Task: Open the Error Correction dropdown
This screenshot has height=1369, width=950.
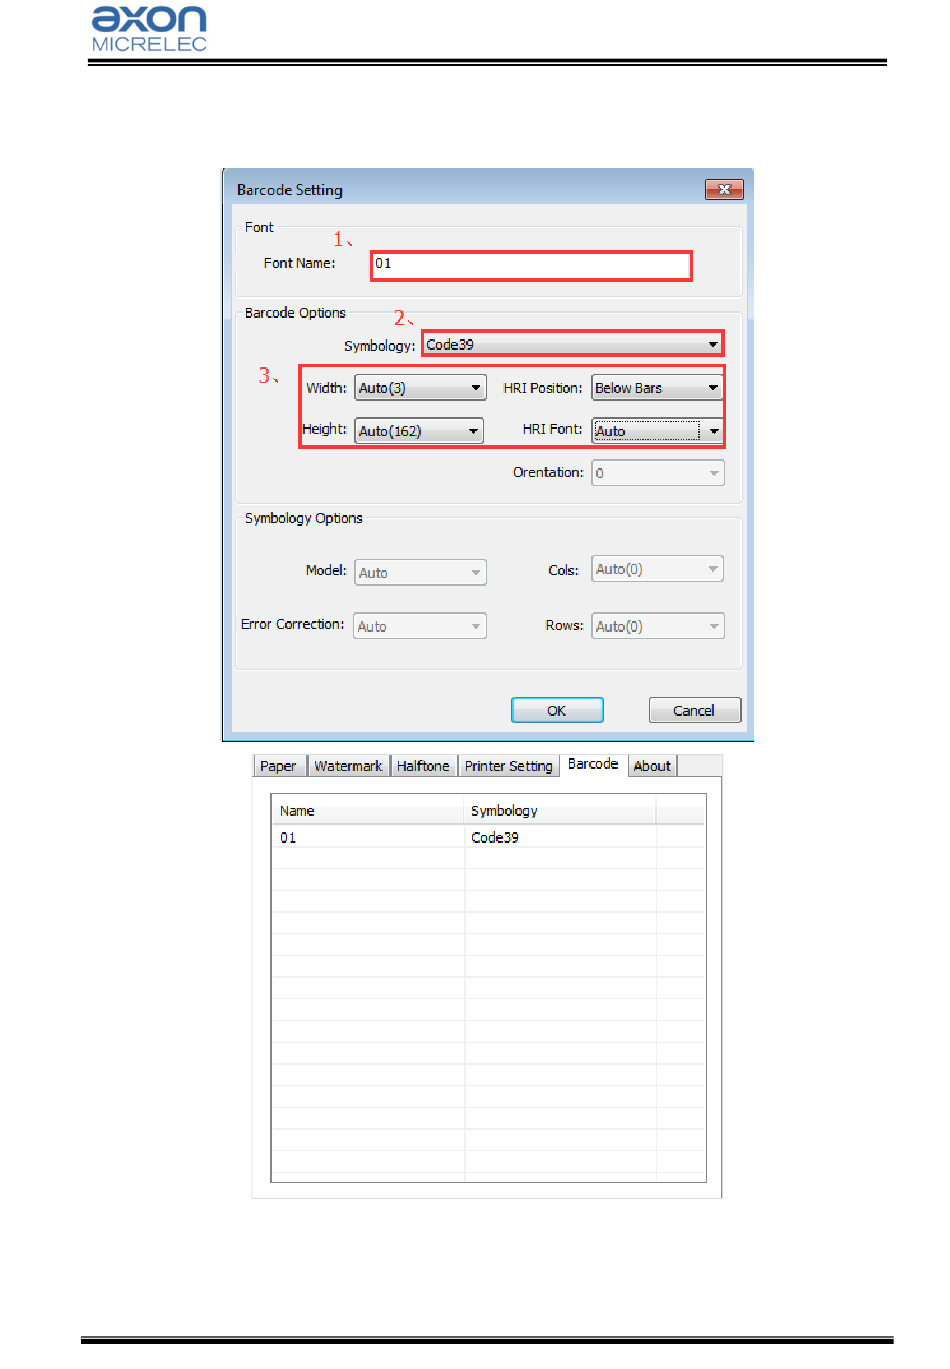Action: coord(420,626)
